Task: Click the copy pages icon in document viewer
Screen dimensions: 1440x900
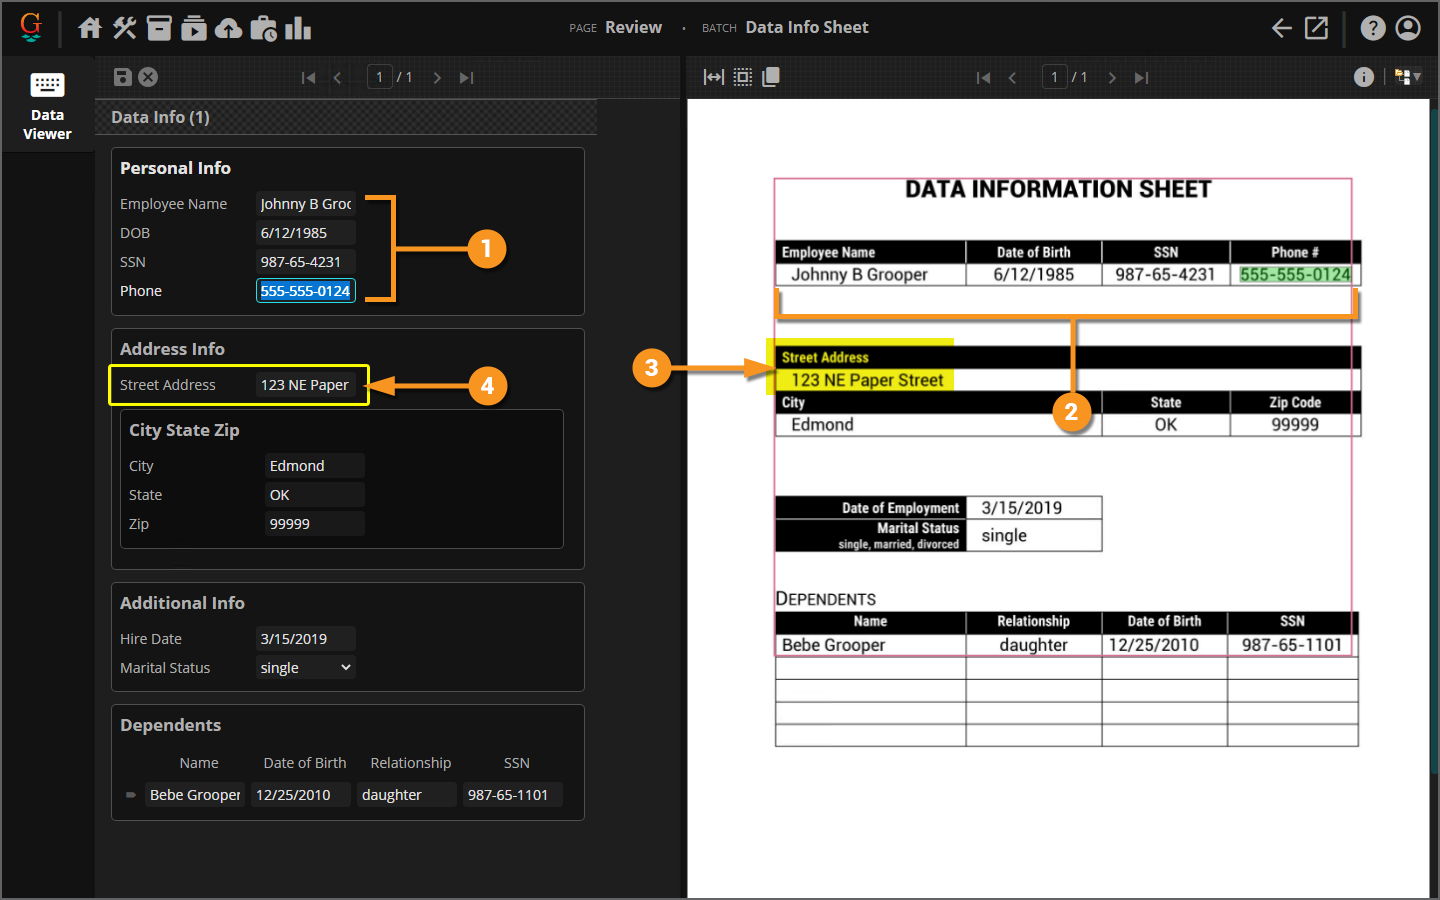Action: [771, 77]
